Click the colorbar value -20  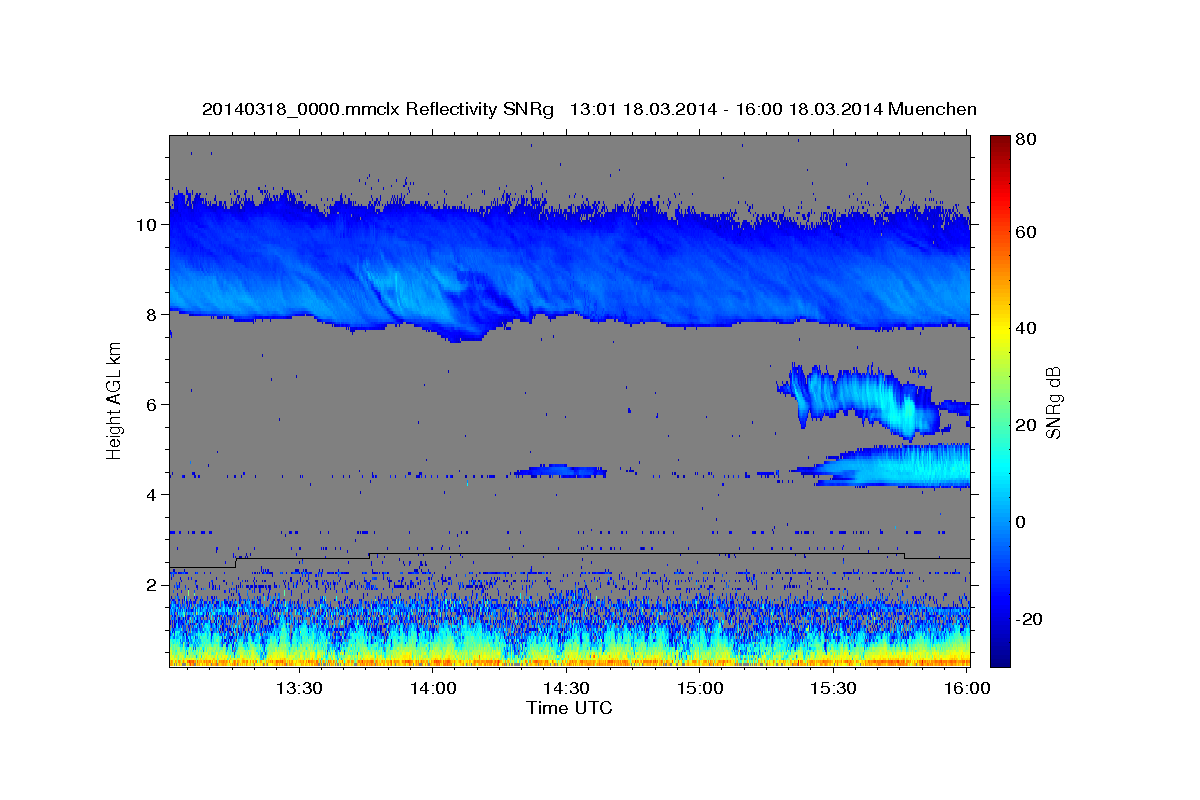pos(1028,619)
